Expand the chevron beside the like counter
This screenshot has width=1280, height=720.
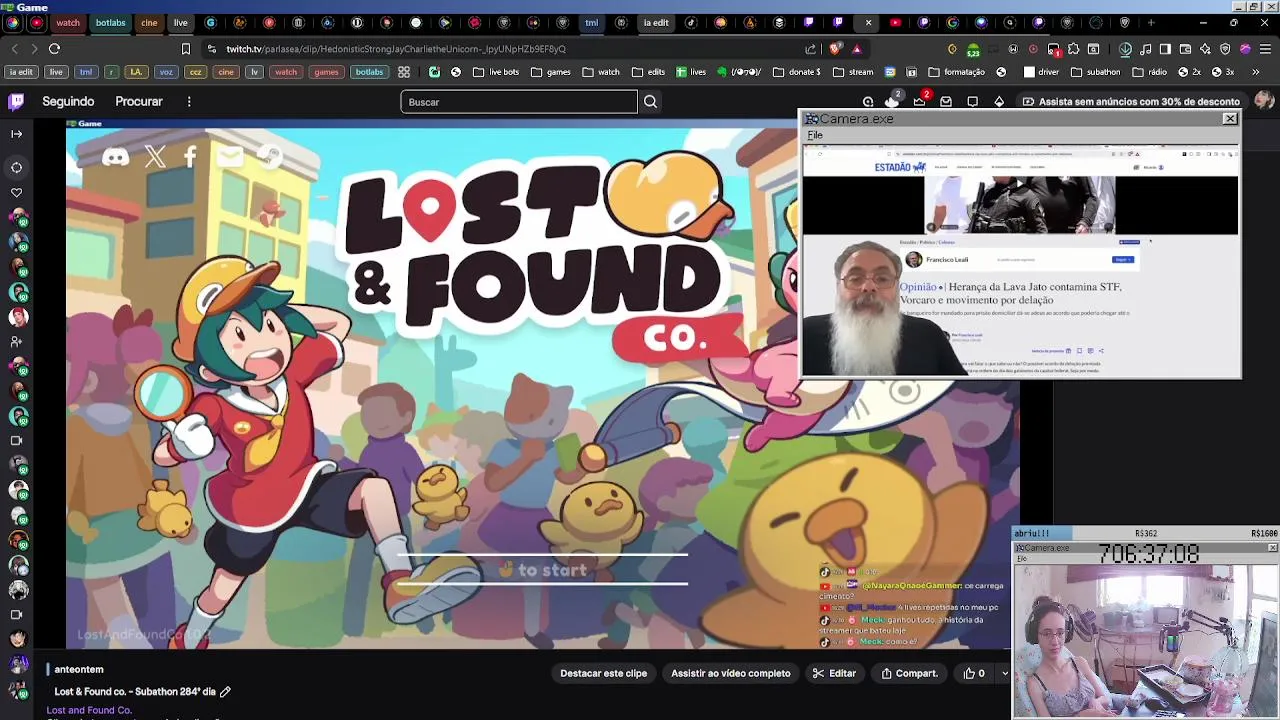click(x=1003, y=673)
